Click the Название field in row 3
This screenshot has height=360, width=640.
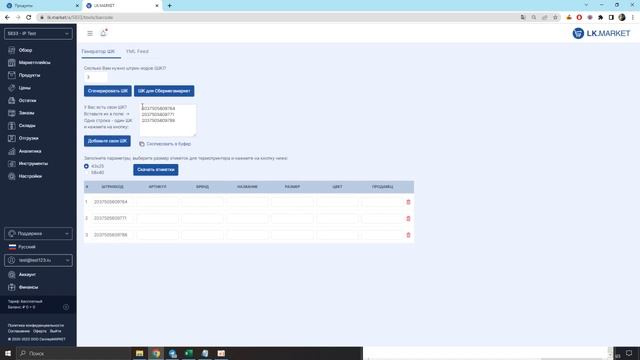pos(247,235)
